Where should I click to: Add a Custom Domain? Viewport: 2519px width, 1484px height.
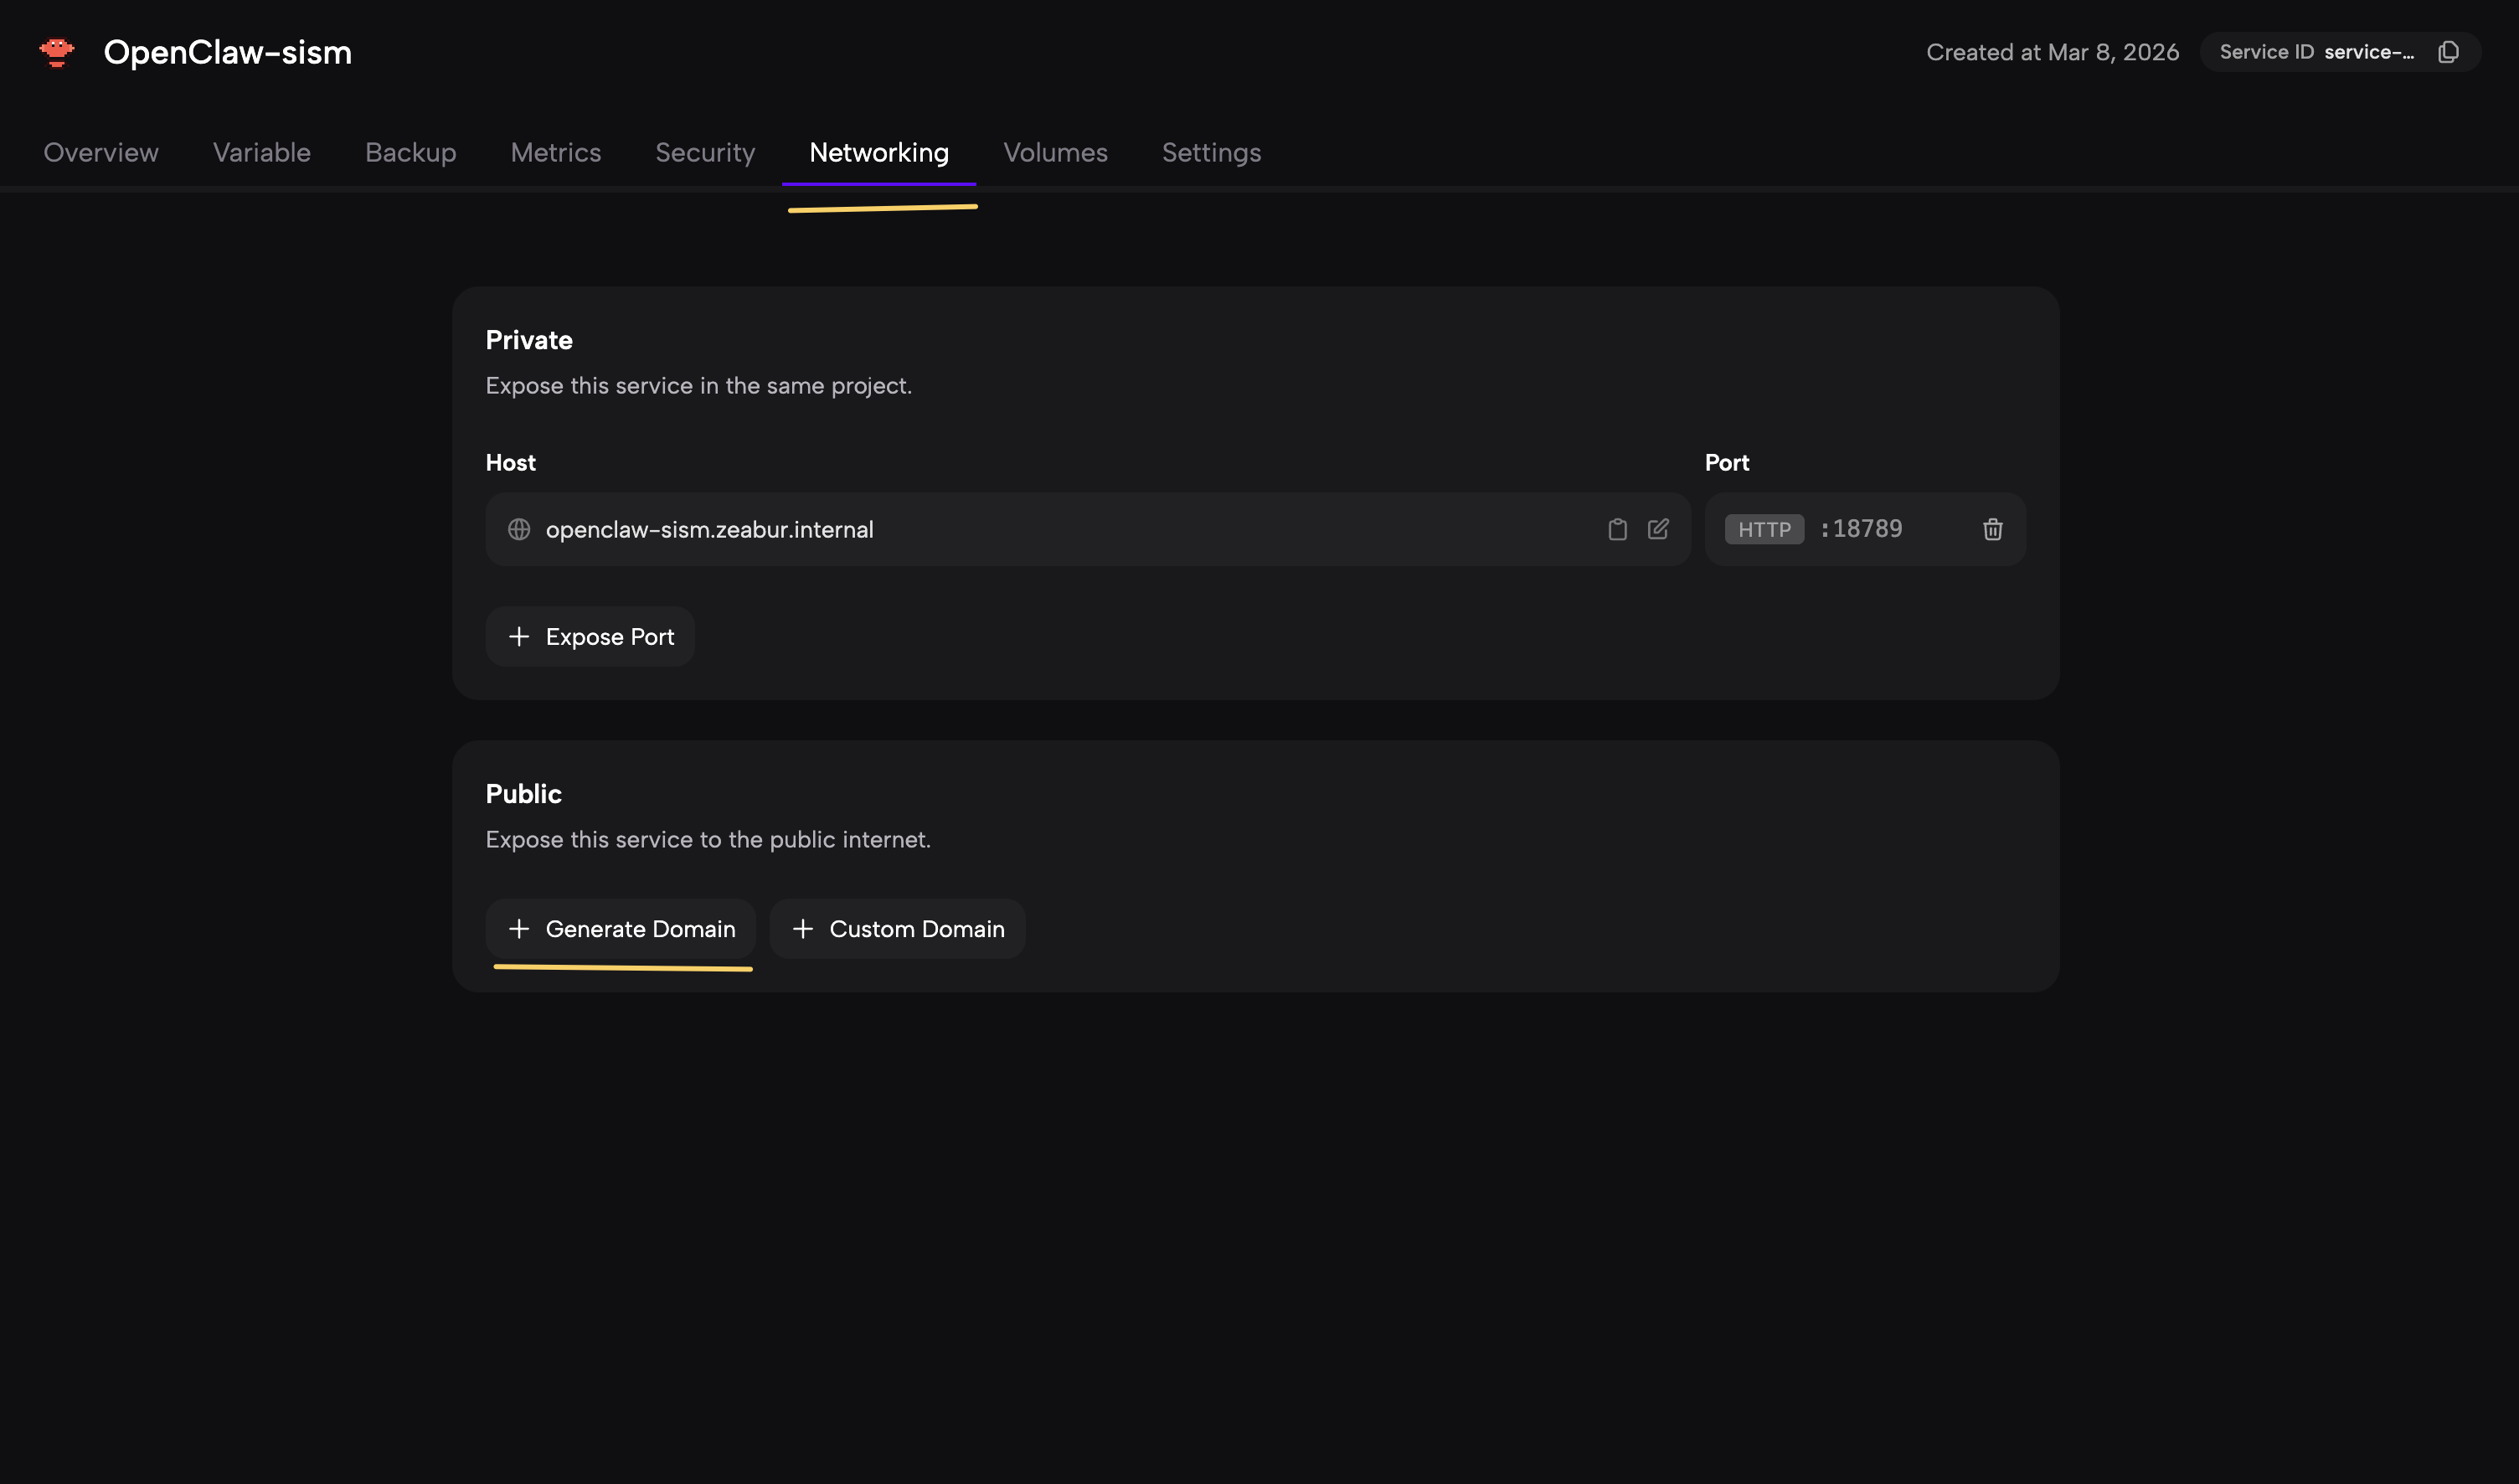pos(897,929)
